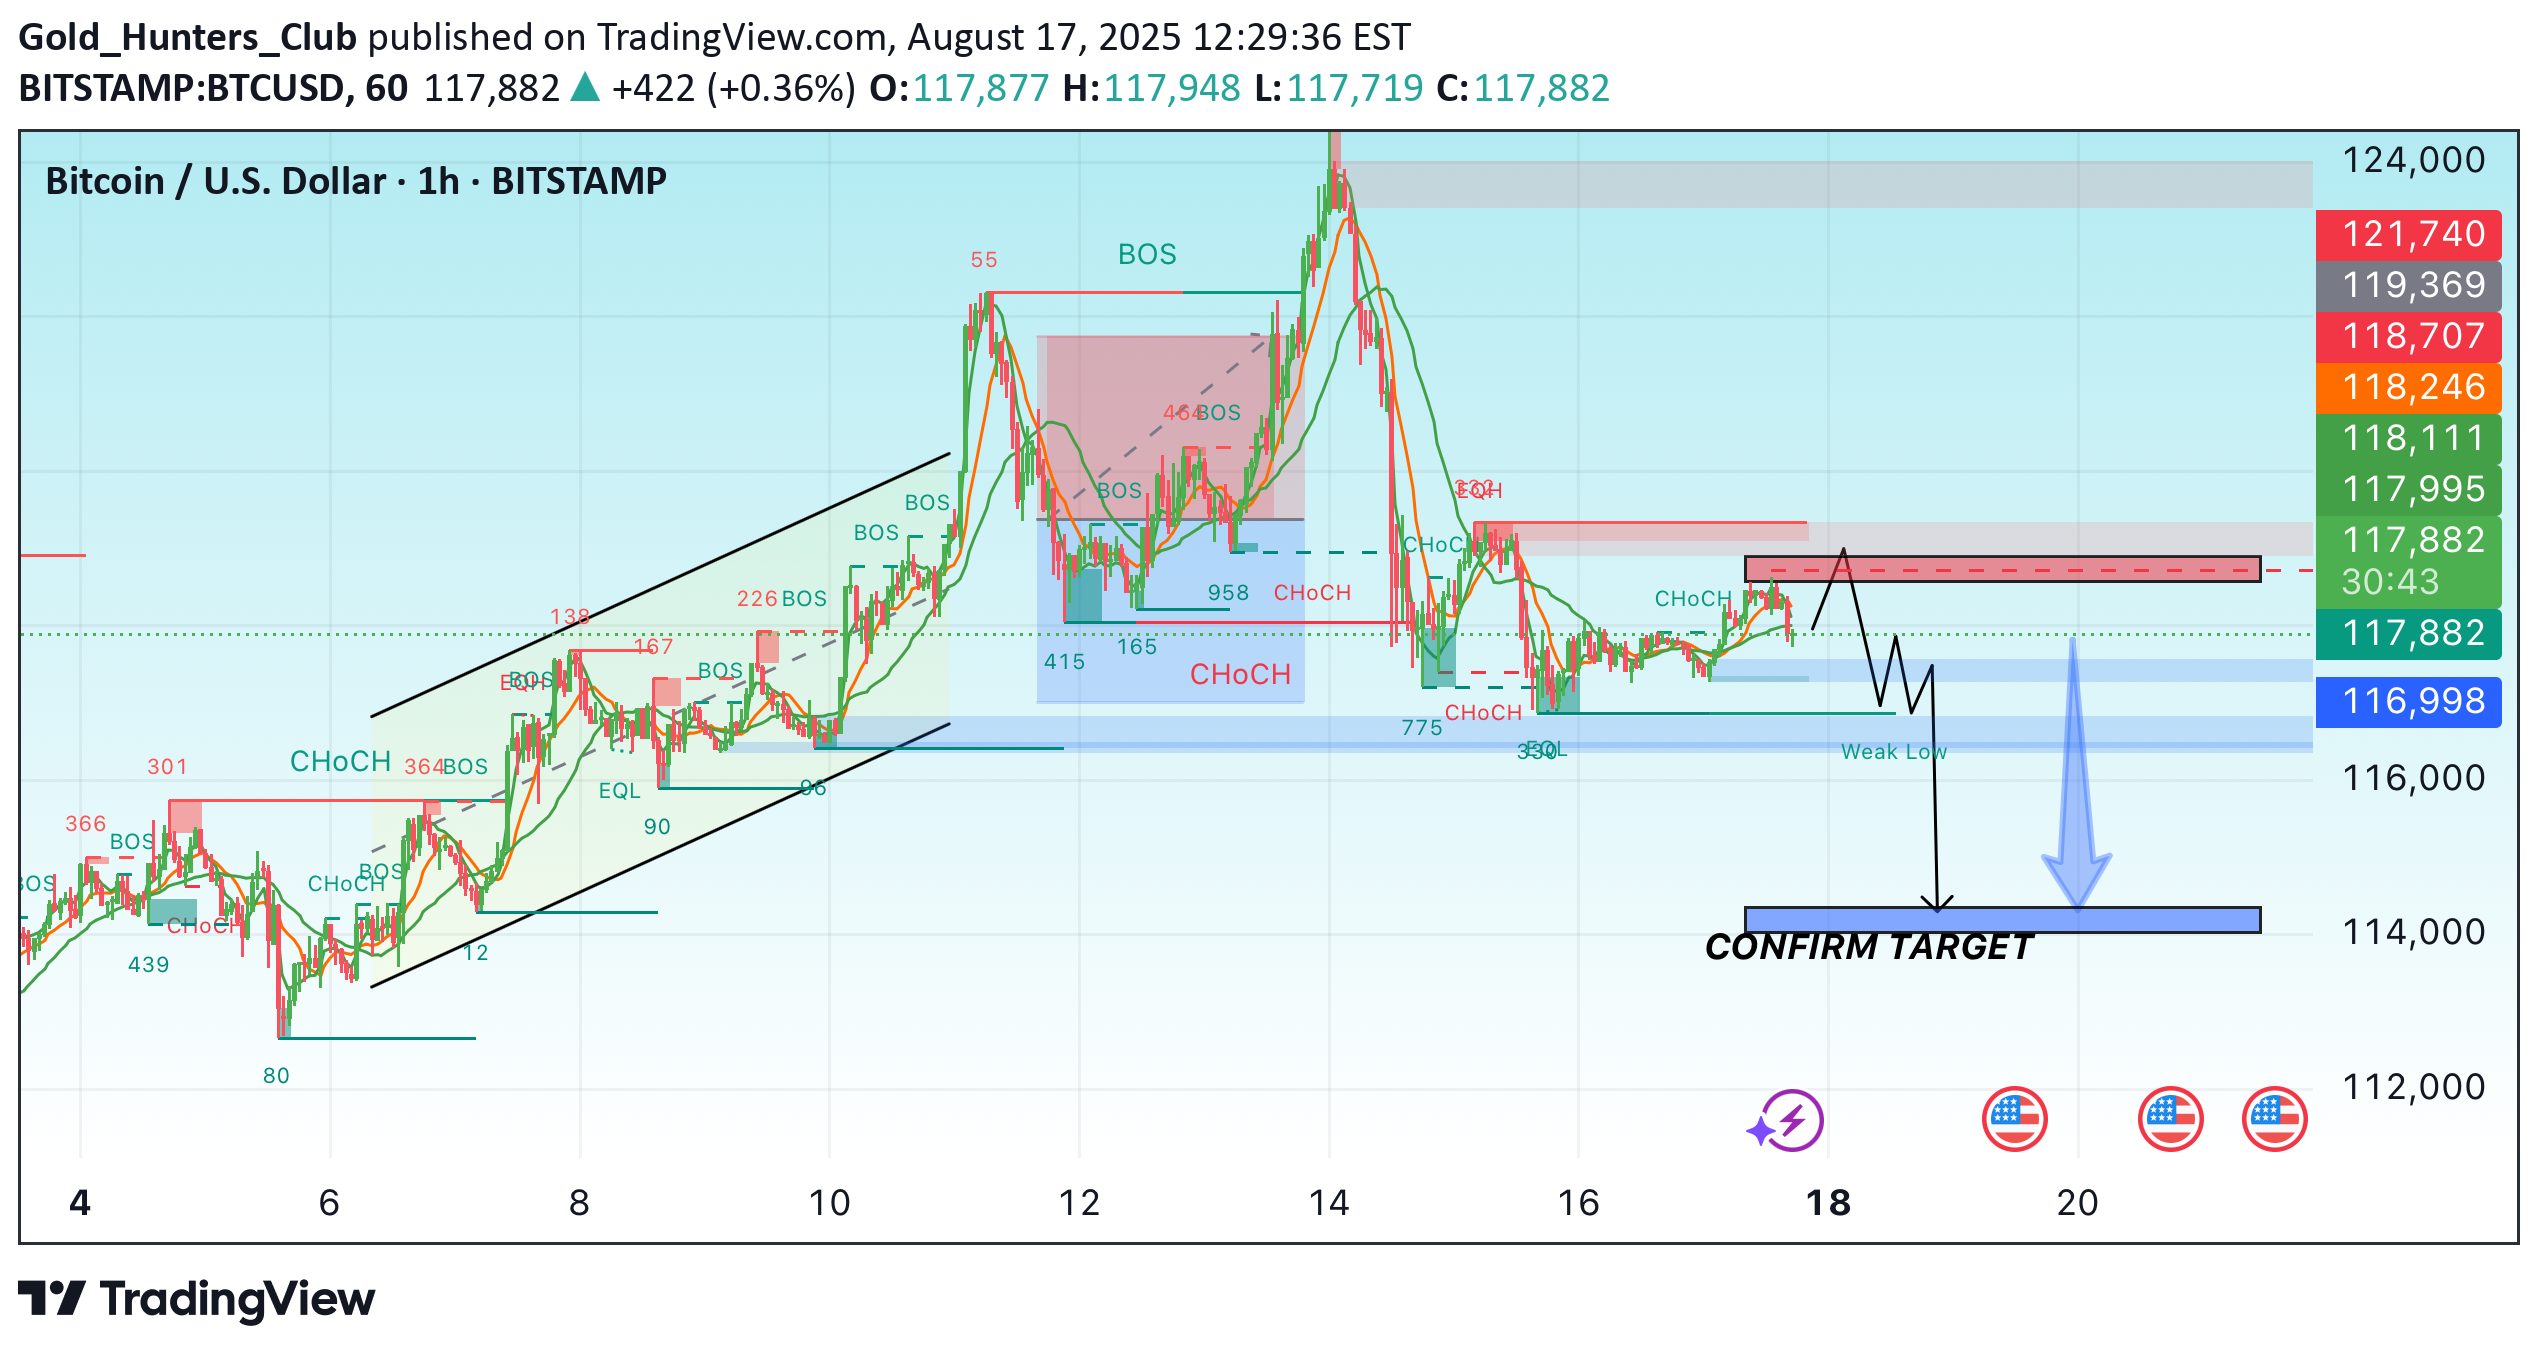
Task: Click date 6 on time axis
Action: point(329,1203)
